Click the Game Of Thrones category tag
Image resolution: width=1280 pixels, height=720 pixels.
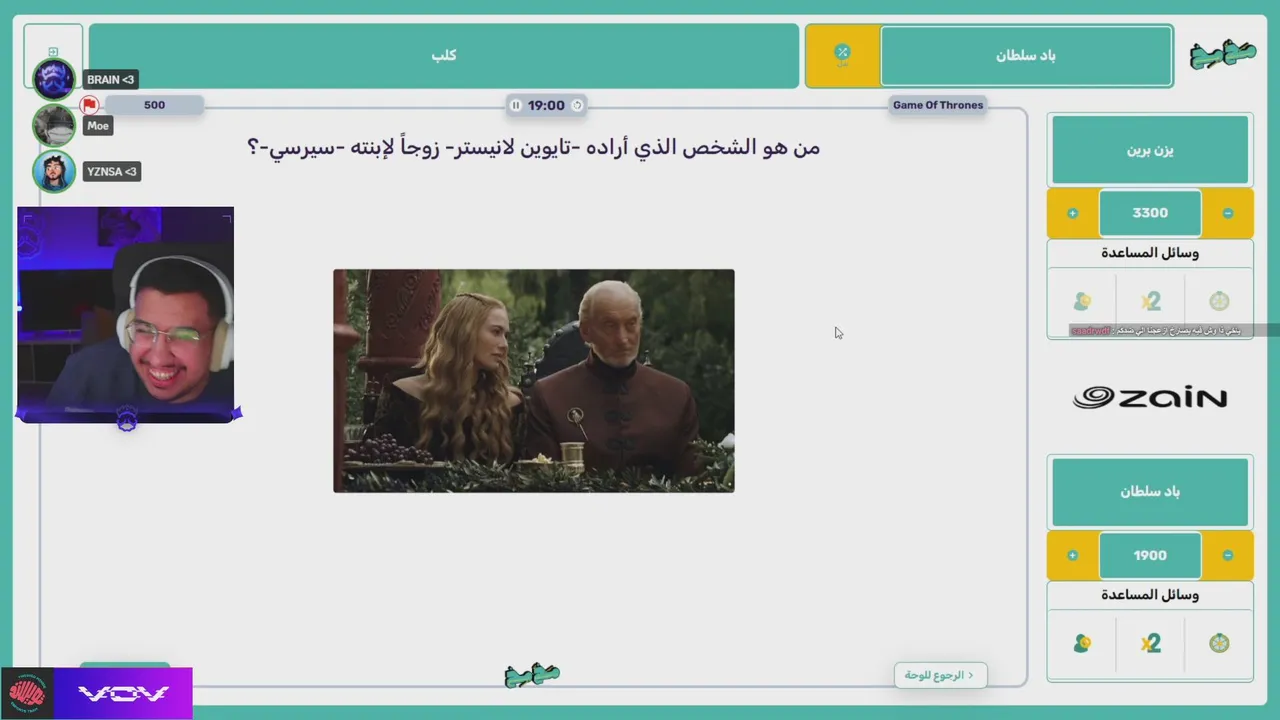point(938,105)
